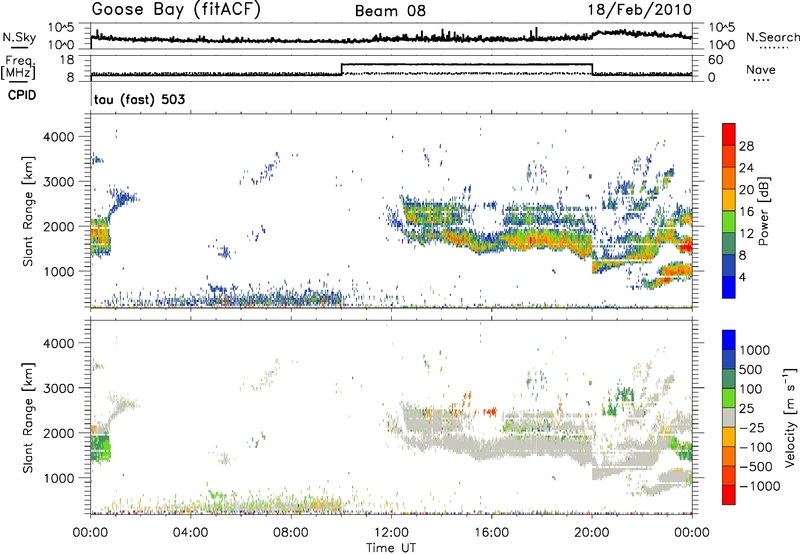Screen dimensions: 800x554
Task: Click the "Slant Range [km]" label of power panel
Action: pos(28,211)
